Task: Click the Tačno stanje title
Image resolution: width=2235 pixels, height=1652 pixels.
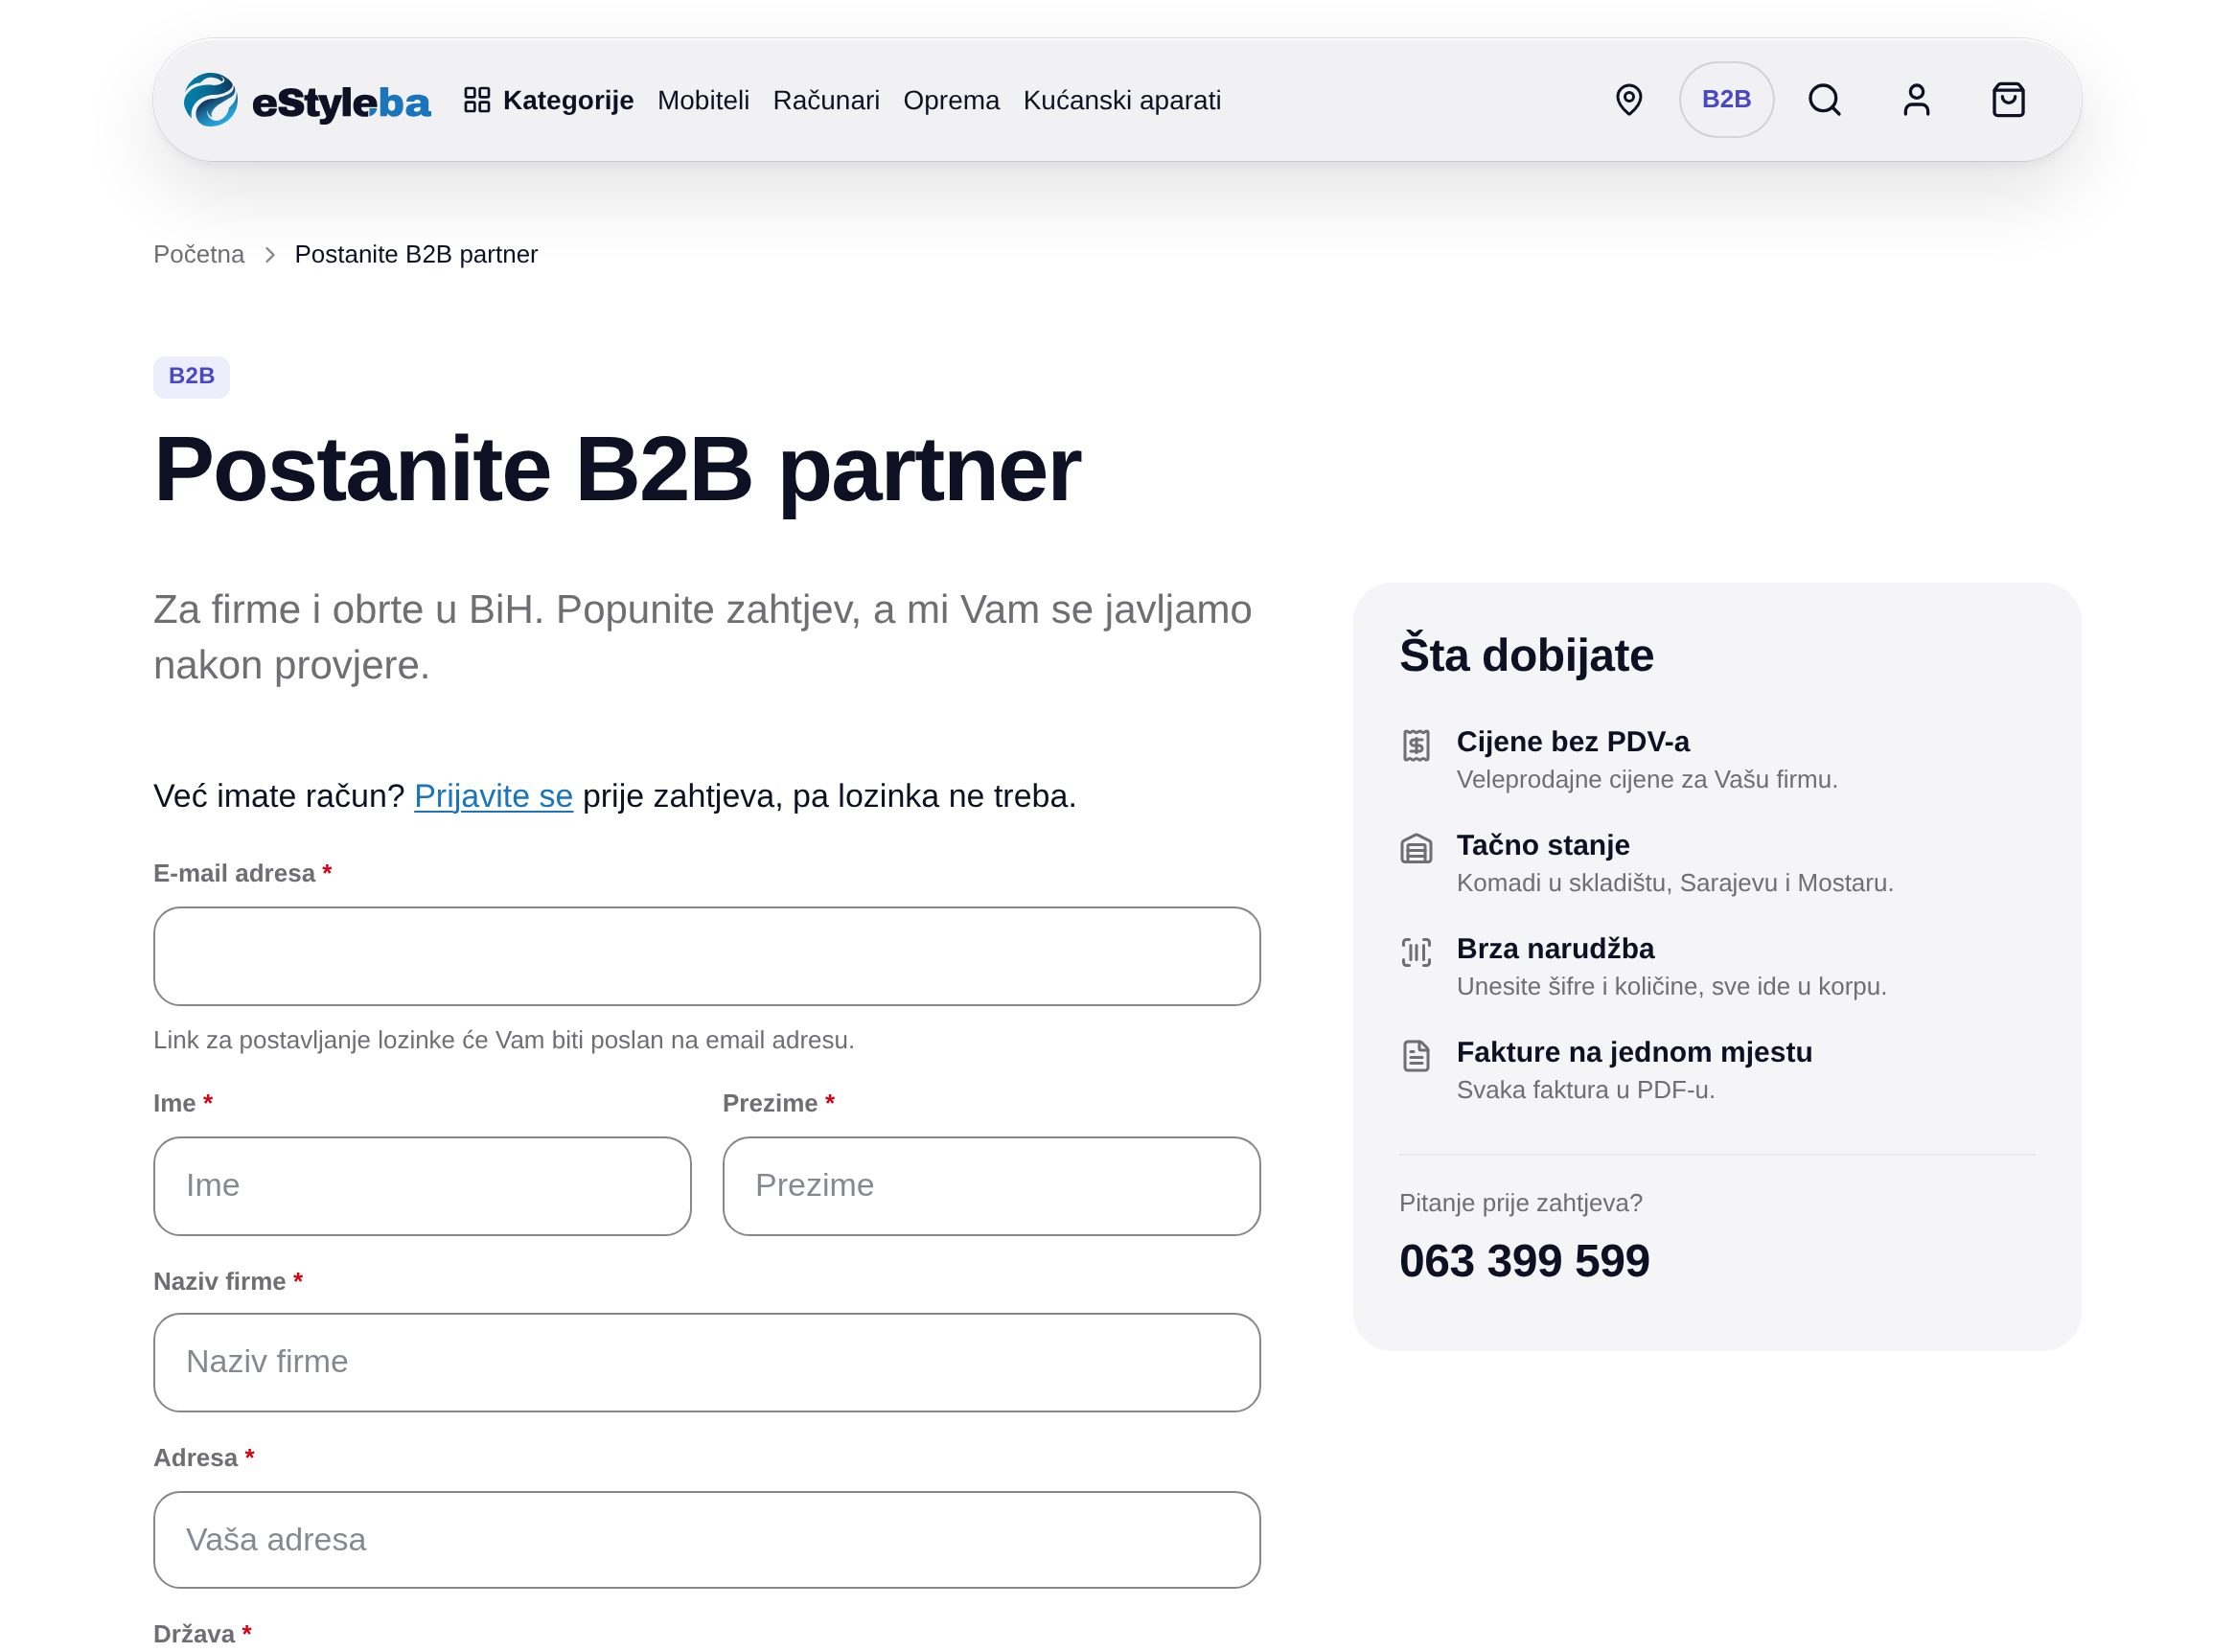Action: (1542, 845)
